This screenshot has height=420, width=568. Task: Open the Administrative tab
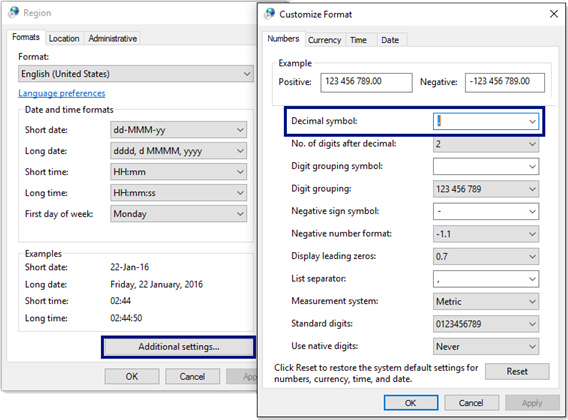113,38
